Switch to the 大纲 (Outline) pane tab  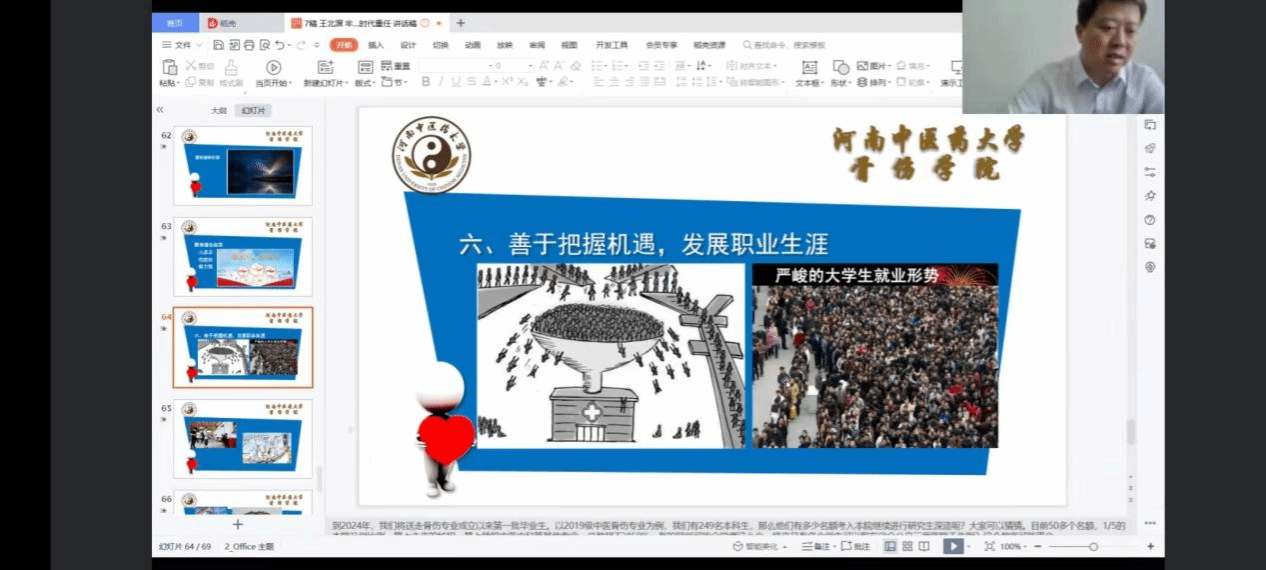(218, 111)
